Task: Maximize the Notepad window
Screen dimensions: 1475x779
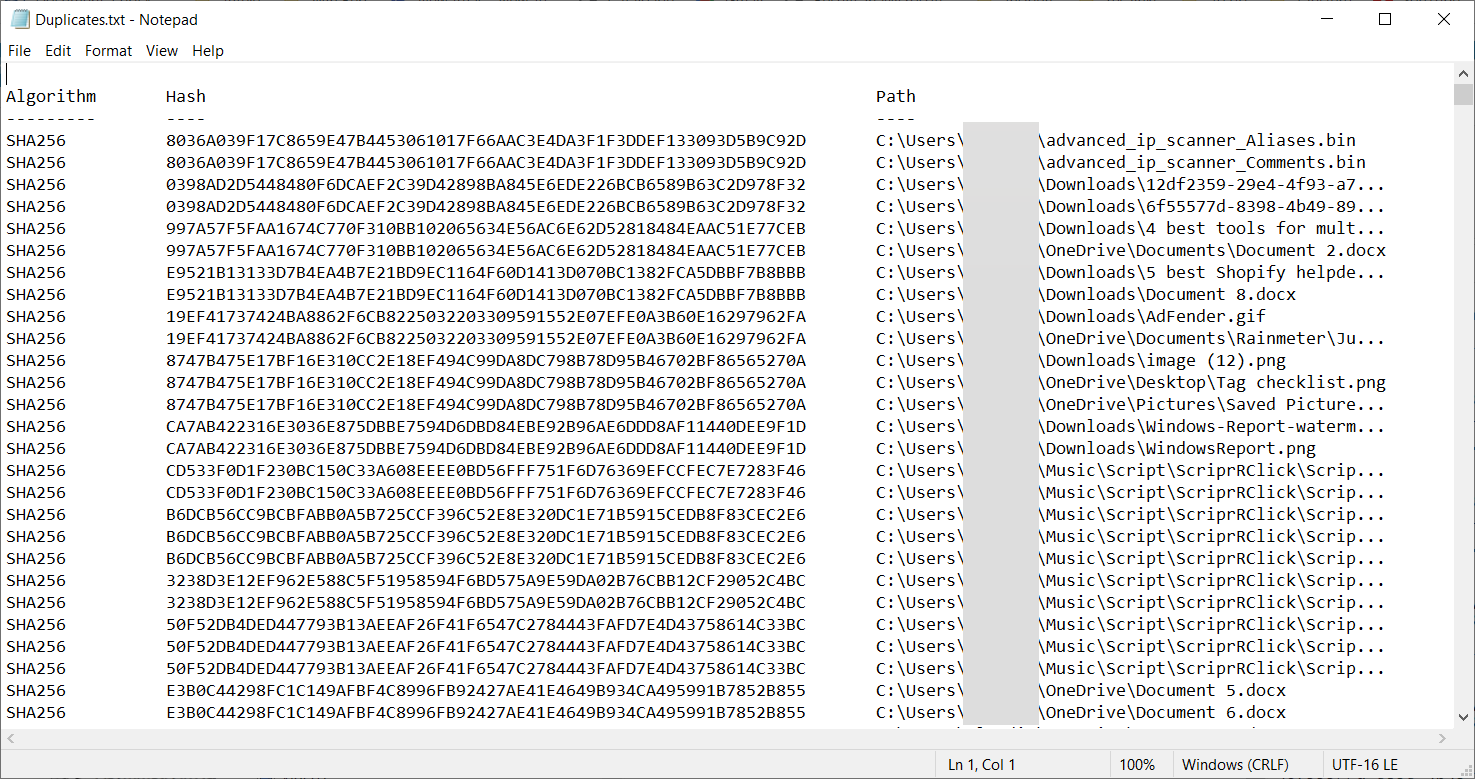Action: [1385, 20]
